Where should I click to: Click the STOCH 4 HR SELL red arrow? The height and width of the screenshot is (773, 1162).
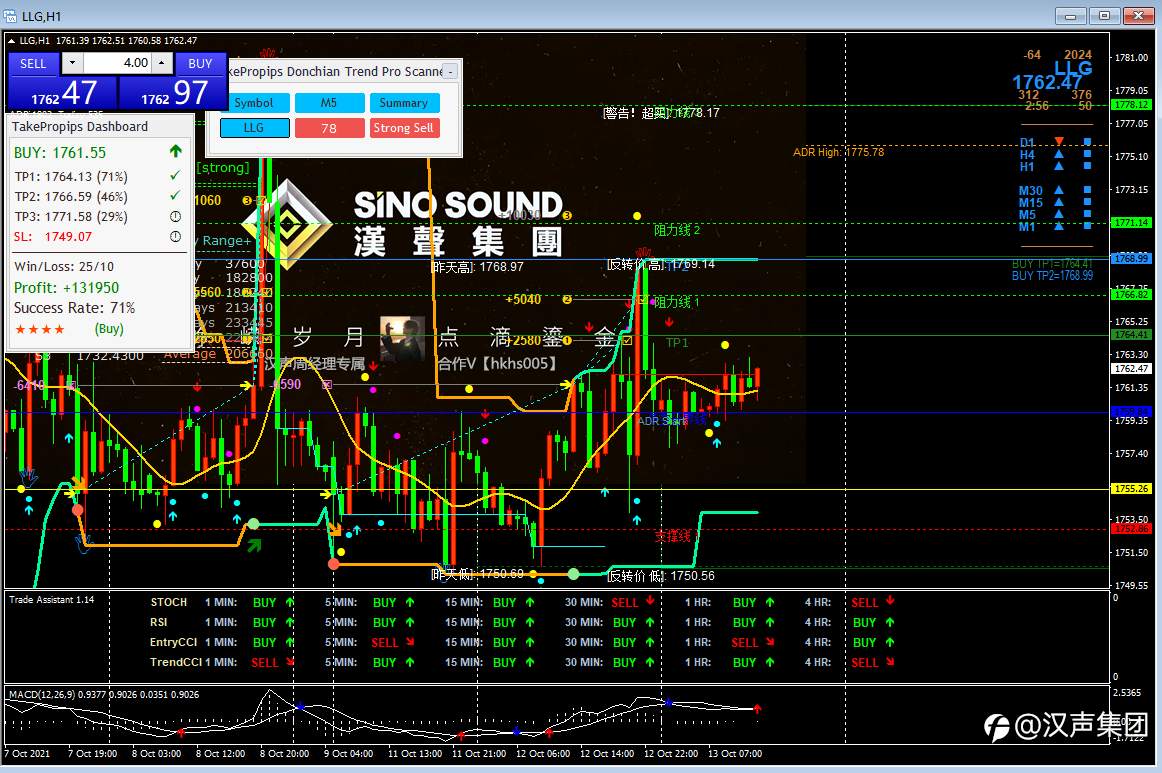(x=890, y=601)
